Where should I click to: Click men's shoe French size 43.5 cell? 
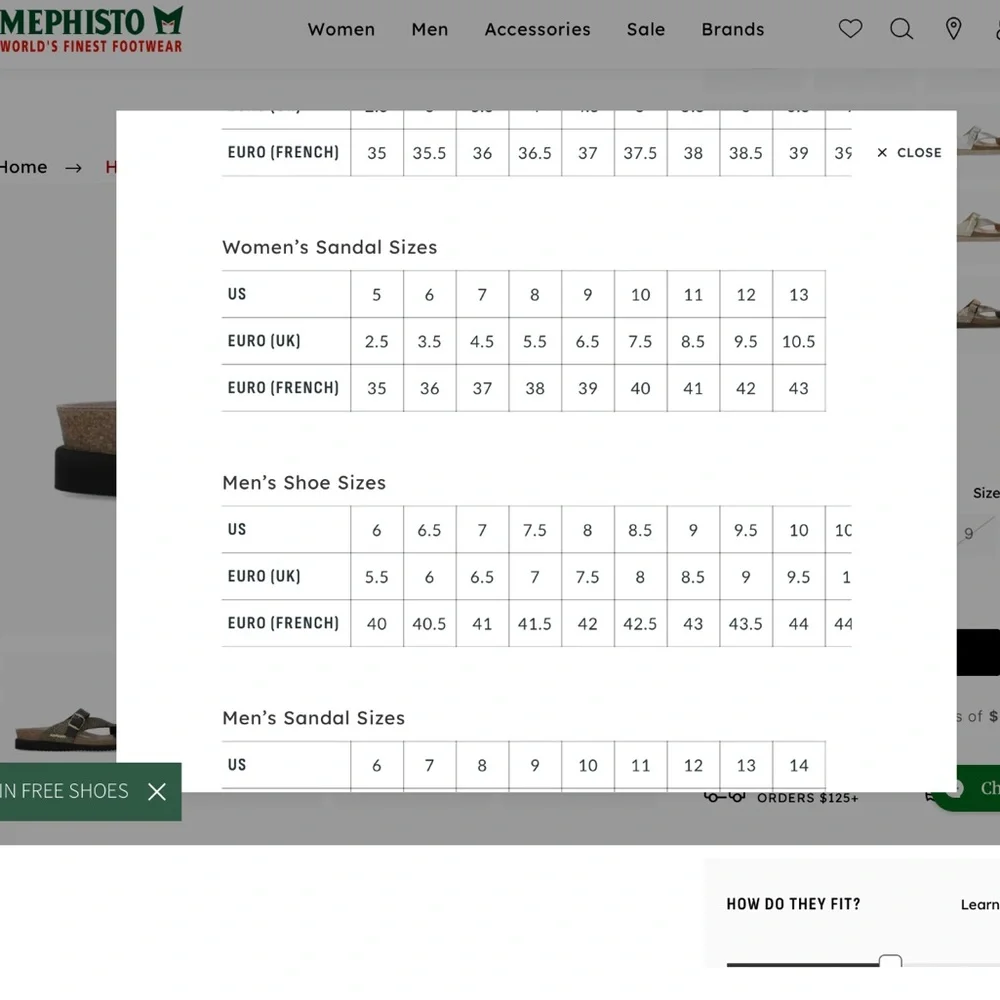[746, 623]
